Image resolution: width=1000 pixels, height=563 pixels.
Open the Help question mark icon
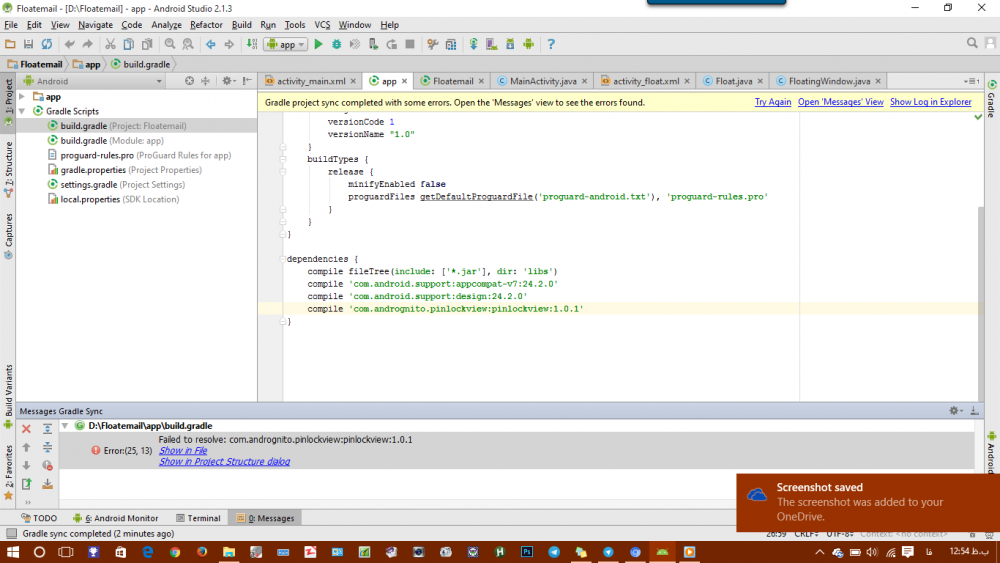click(x=551, y=44)
